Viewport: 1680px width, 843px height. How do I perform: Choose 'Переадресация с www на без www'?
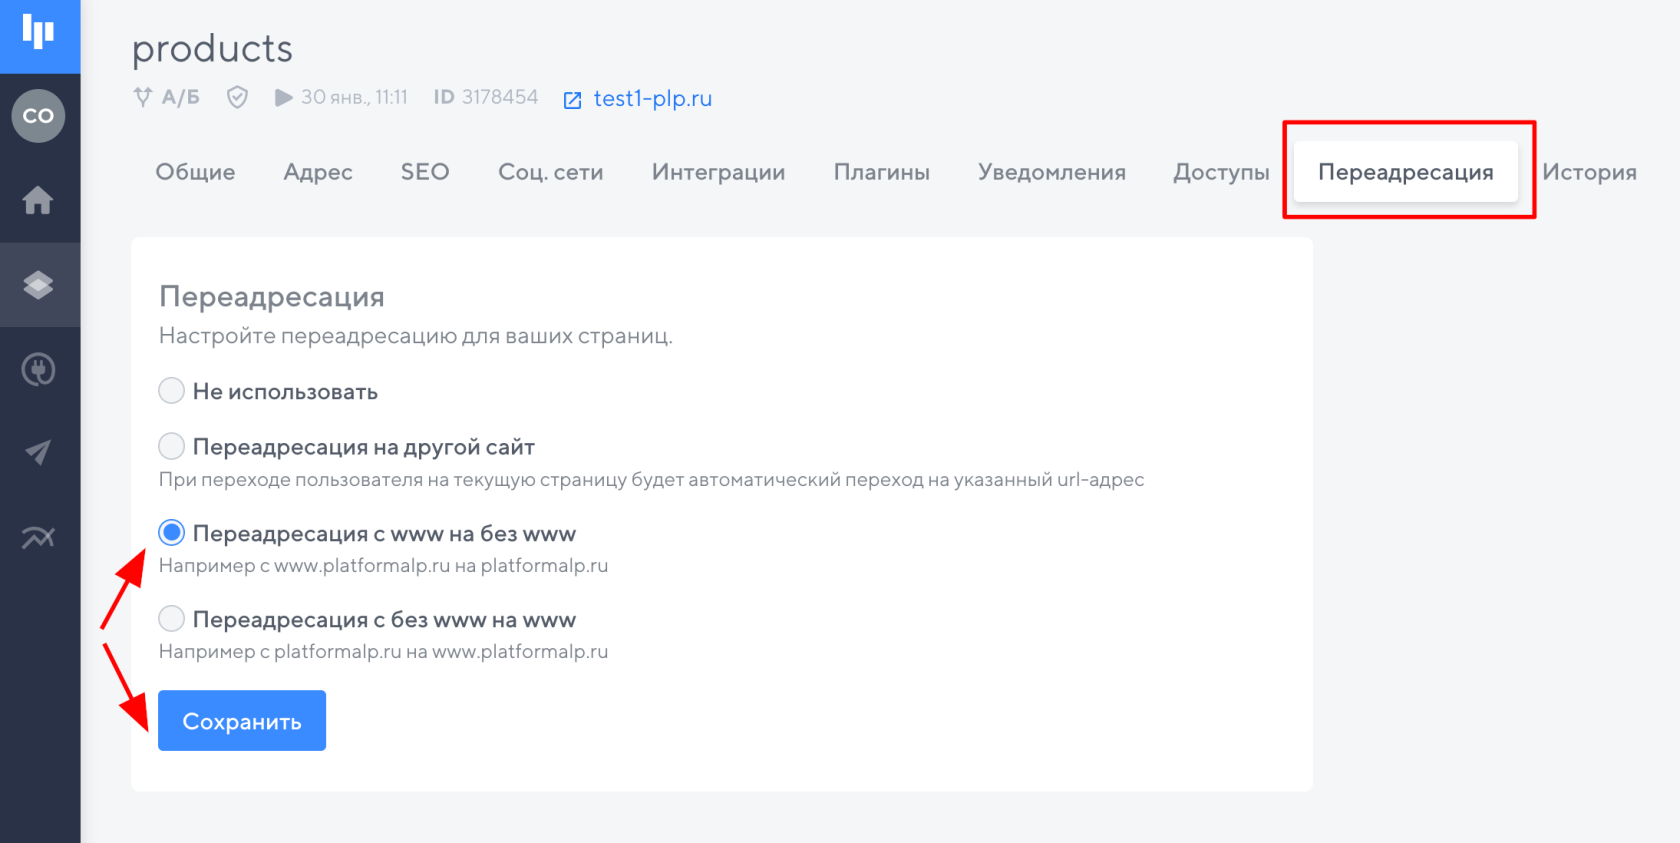(172, 533)
